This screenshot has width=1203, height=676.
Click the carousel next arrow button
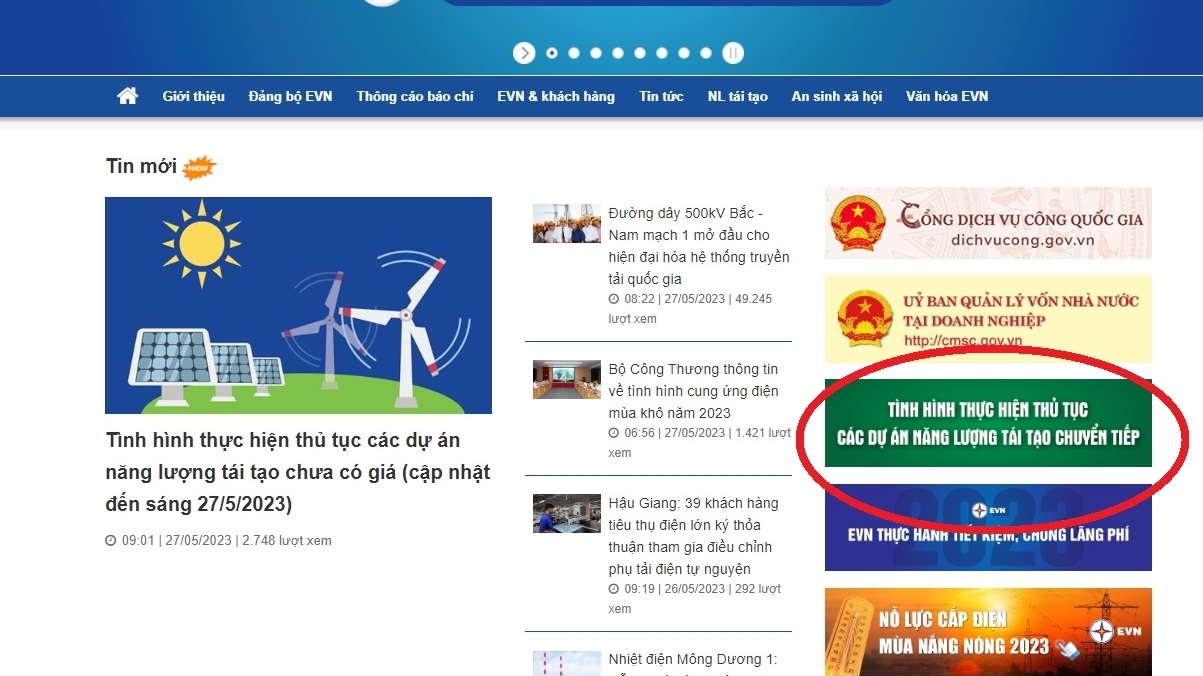(x=524, y=53)
